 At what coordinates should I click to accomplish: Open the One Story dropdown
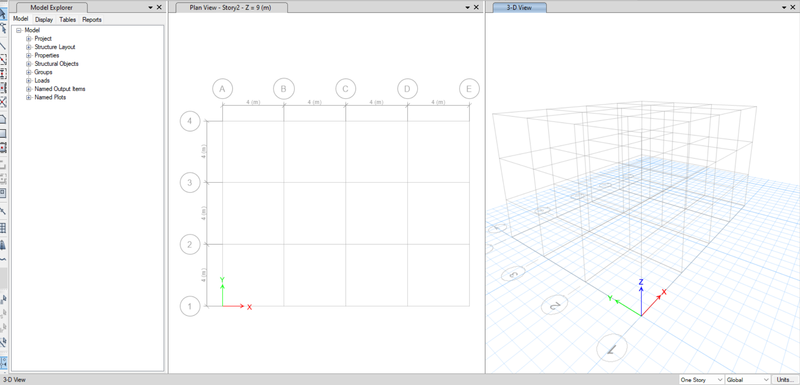(702, 380)
